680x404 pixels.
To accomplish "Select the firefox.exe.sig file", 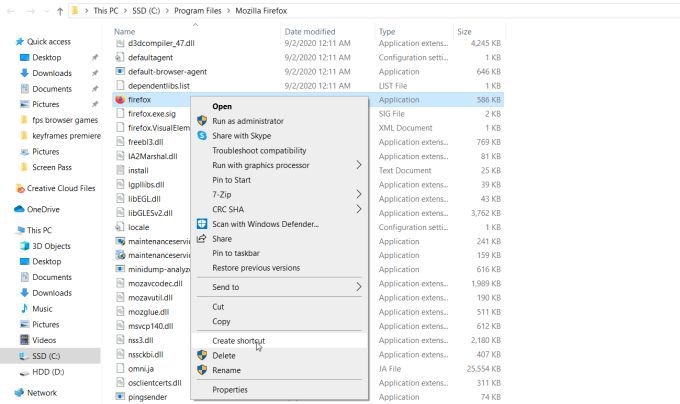I will (x=152, y=114).
